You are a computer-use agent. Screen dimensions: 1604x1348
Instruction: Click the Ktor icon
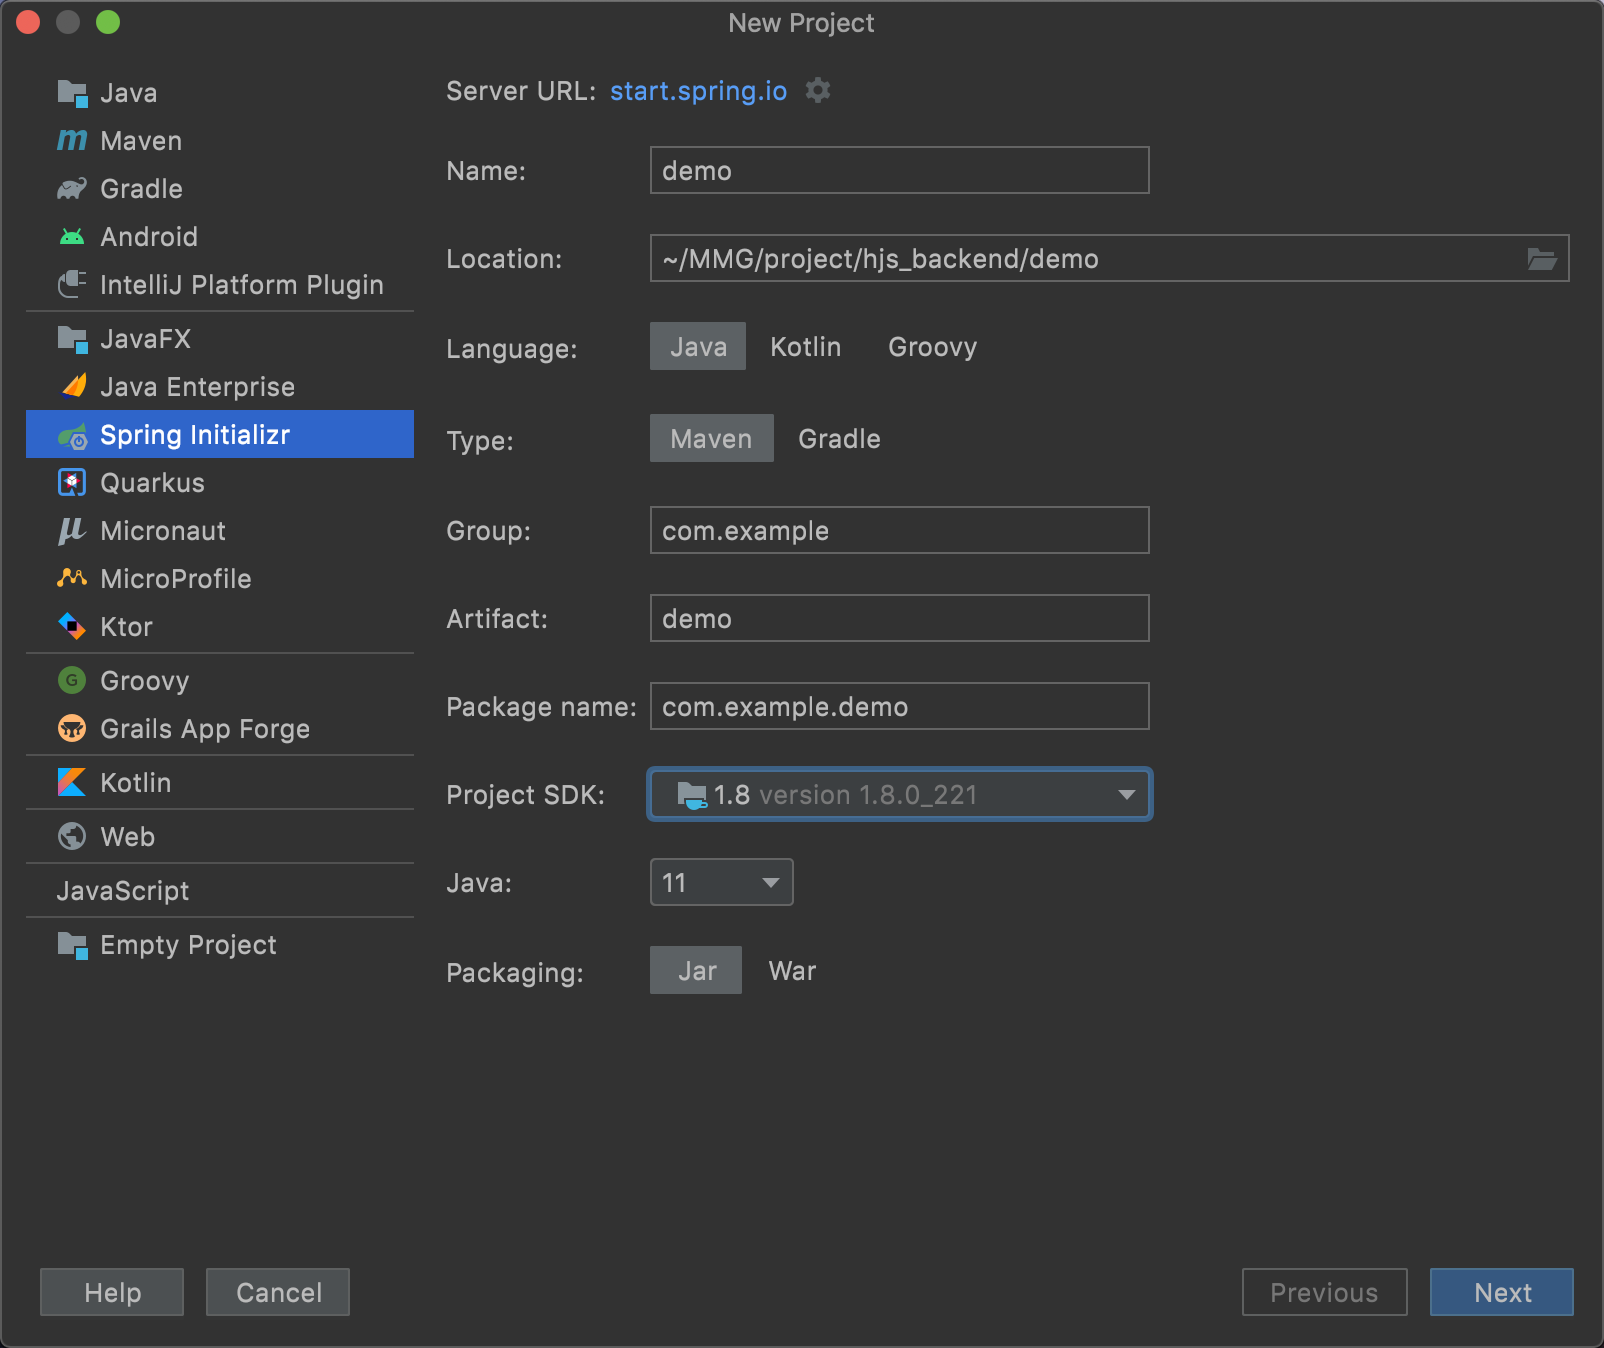pyautogui.click(x=72, y=626)
